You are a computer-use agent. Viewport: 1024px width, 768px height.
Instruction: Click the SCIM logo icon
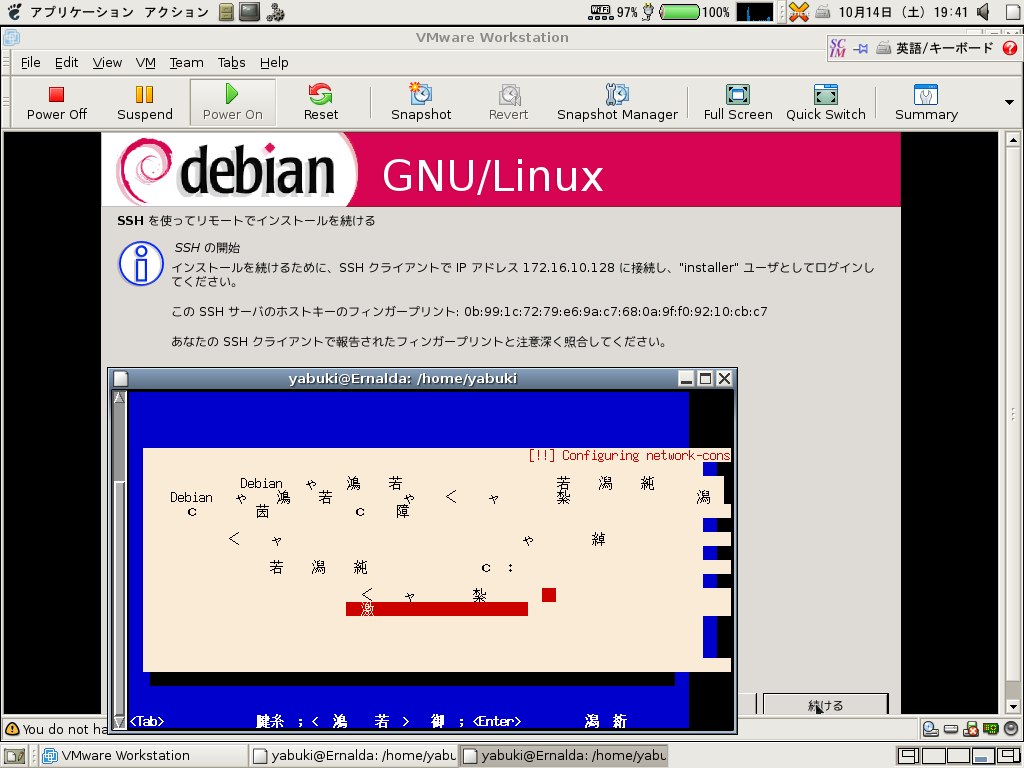click(x=837, y=48)
